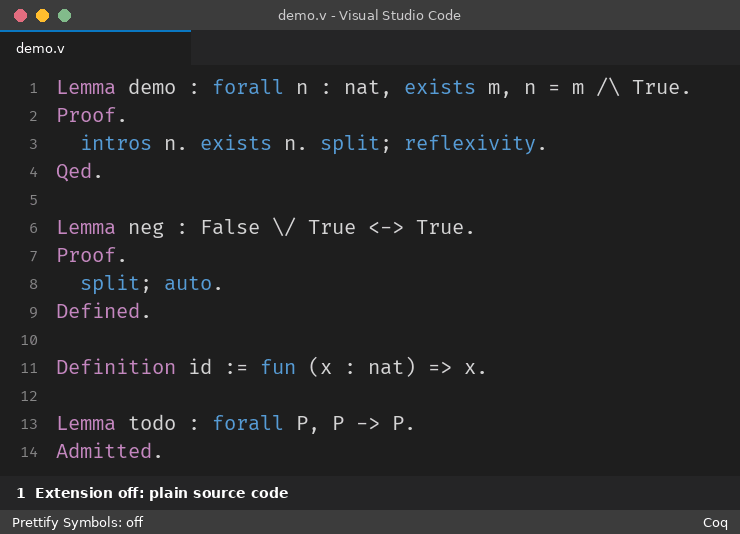Image resolution: width=740 pixels, height=534 pixels.
Task: Click the lemma name 'todo' on line 13
Action: tap(152, 424)
